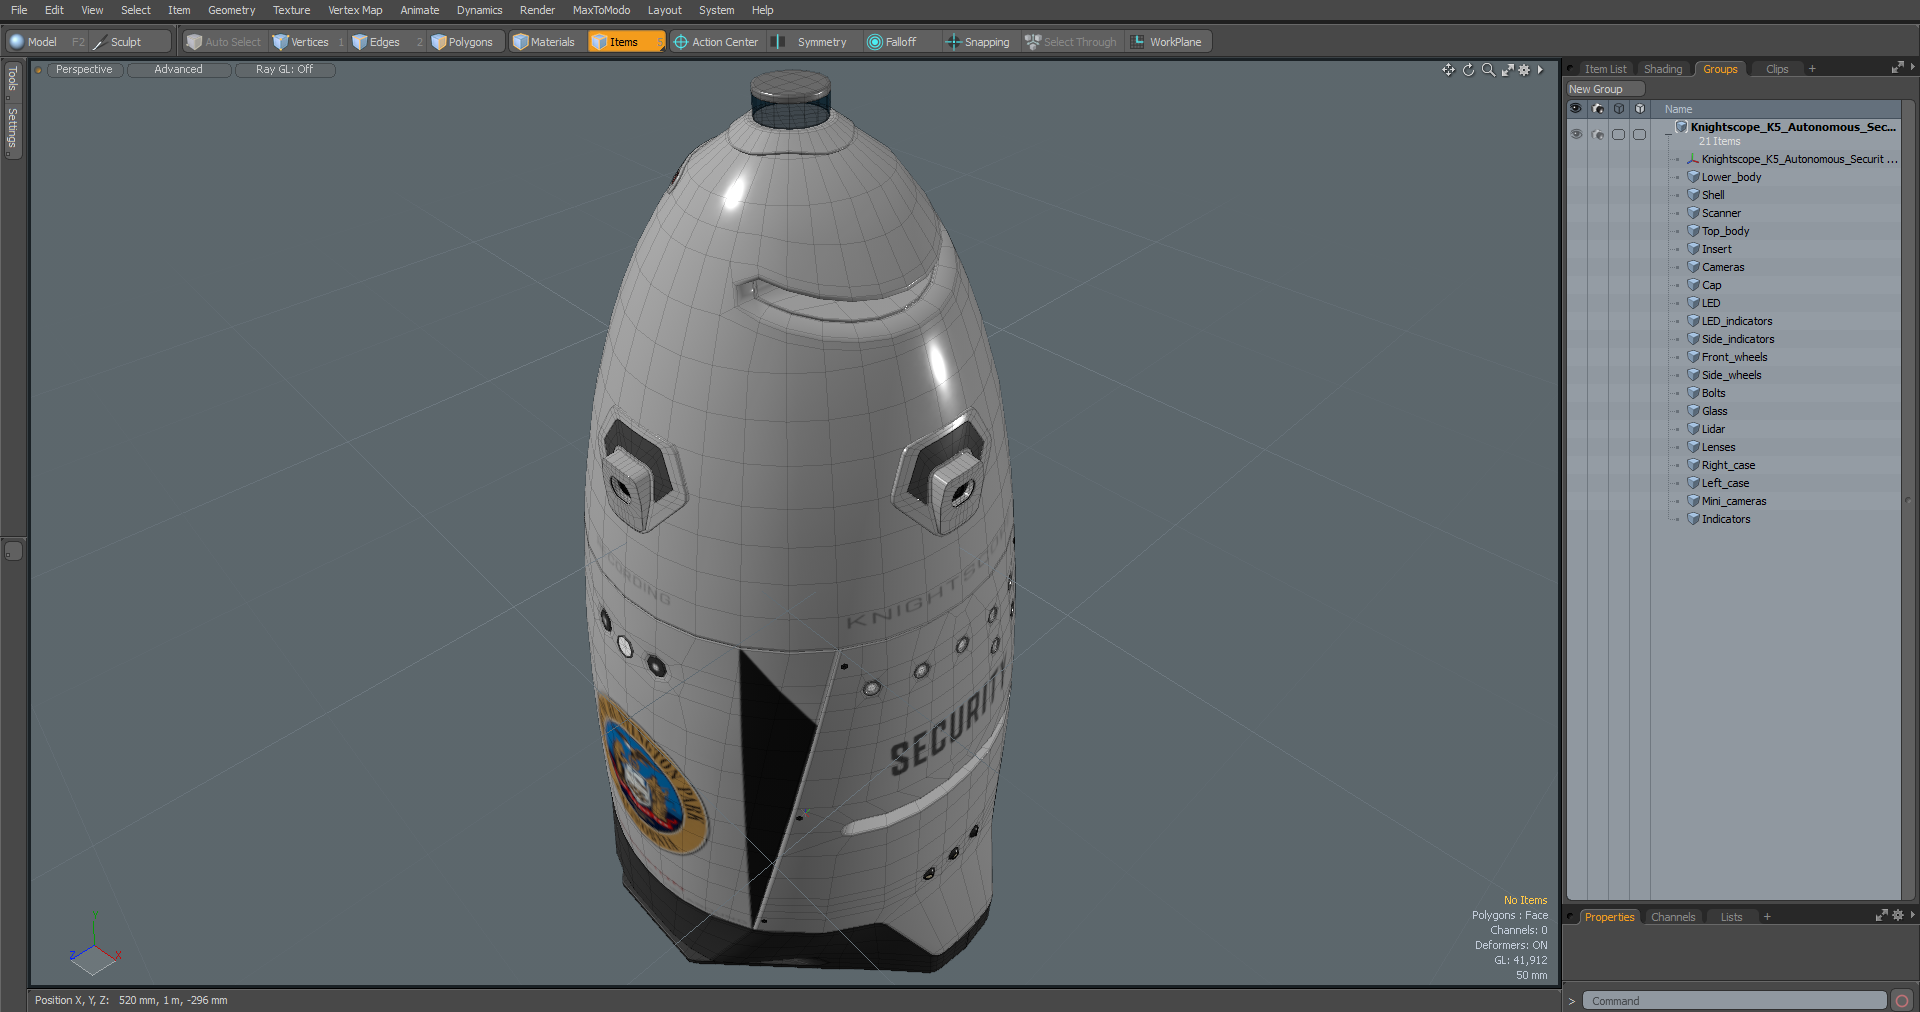Click the Indicators mesh icon

coord(1693,519)
